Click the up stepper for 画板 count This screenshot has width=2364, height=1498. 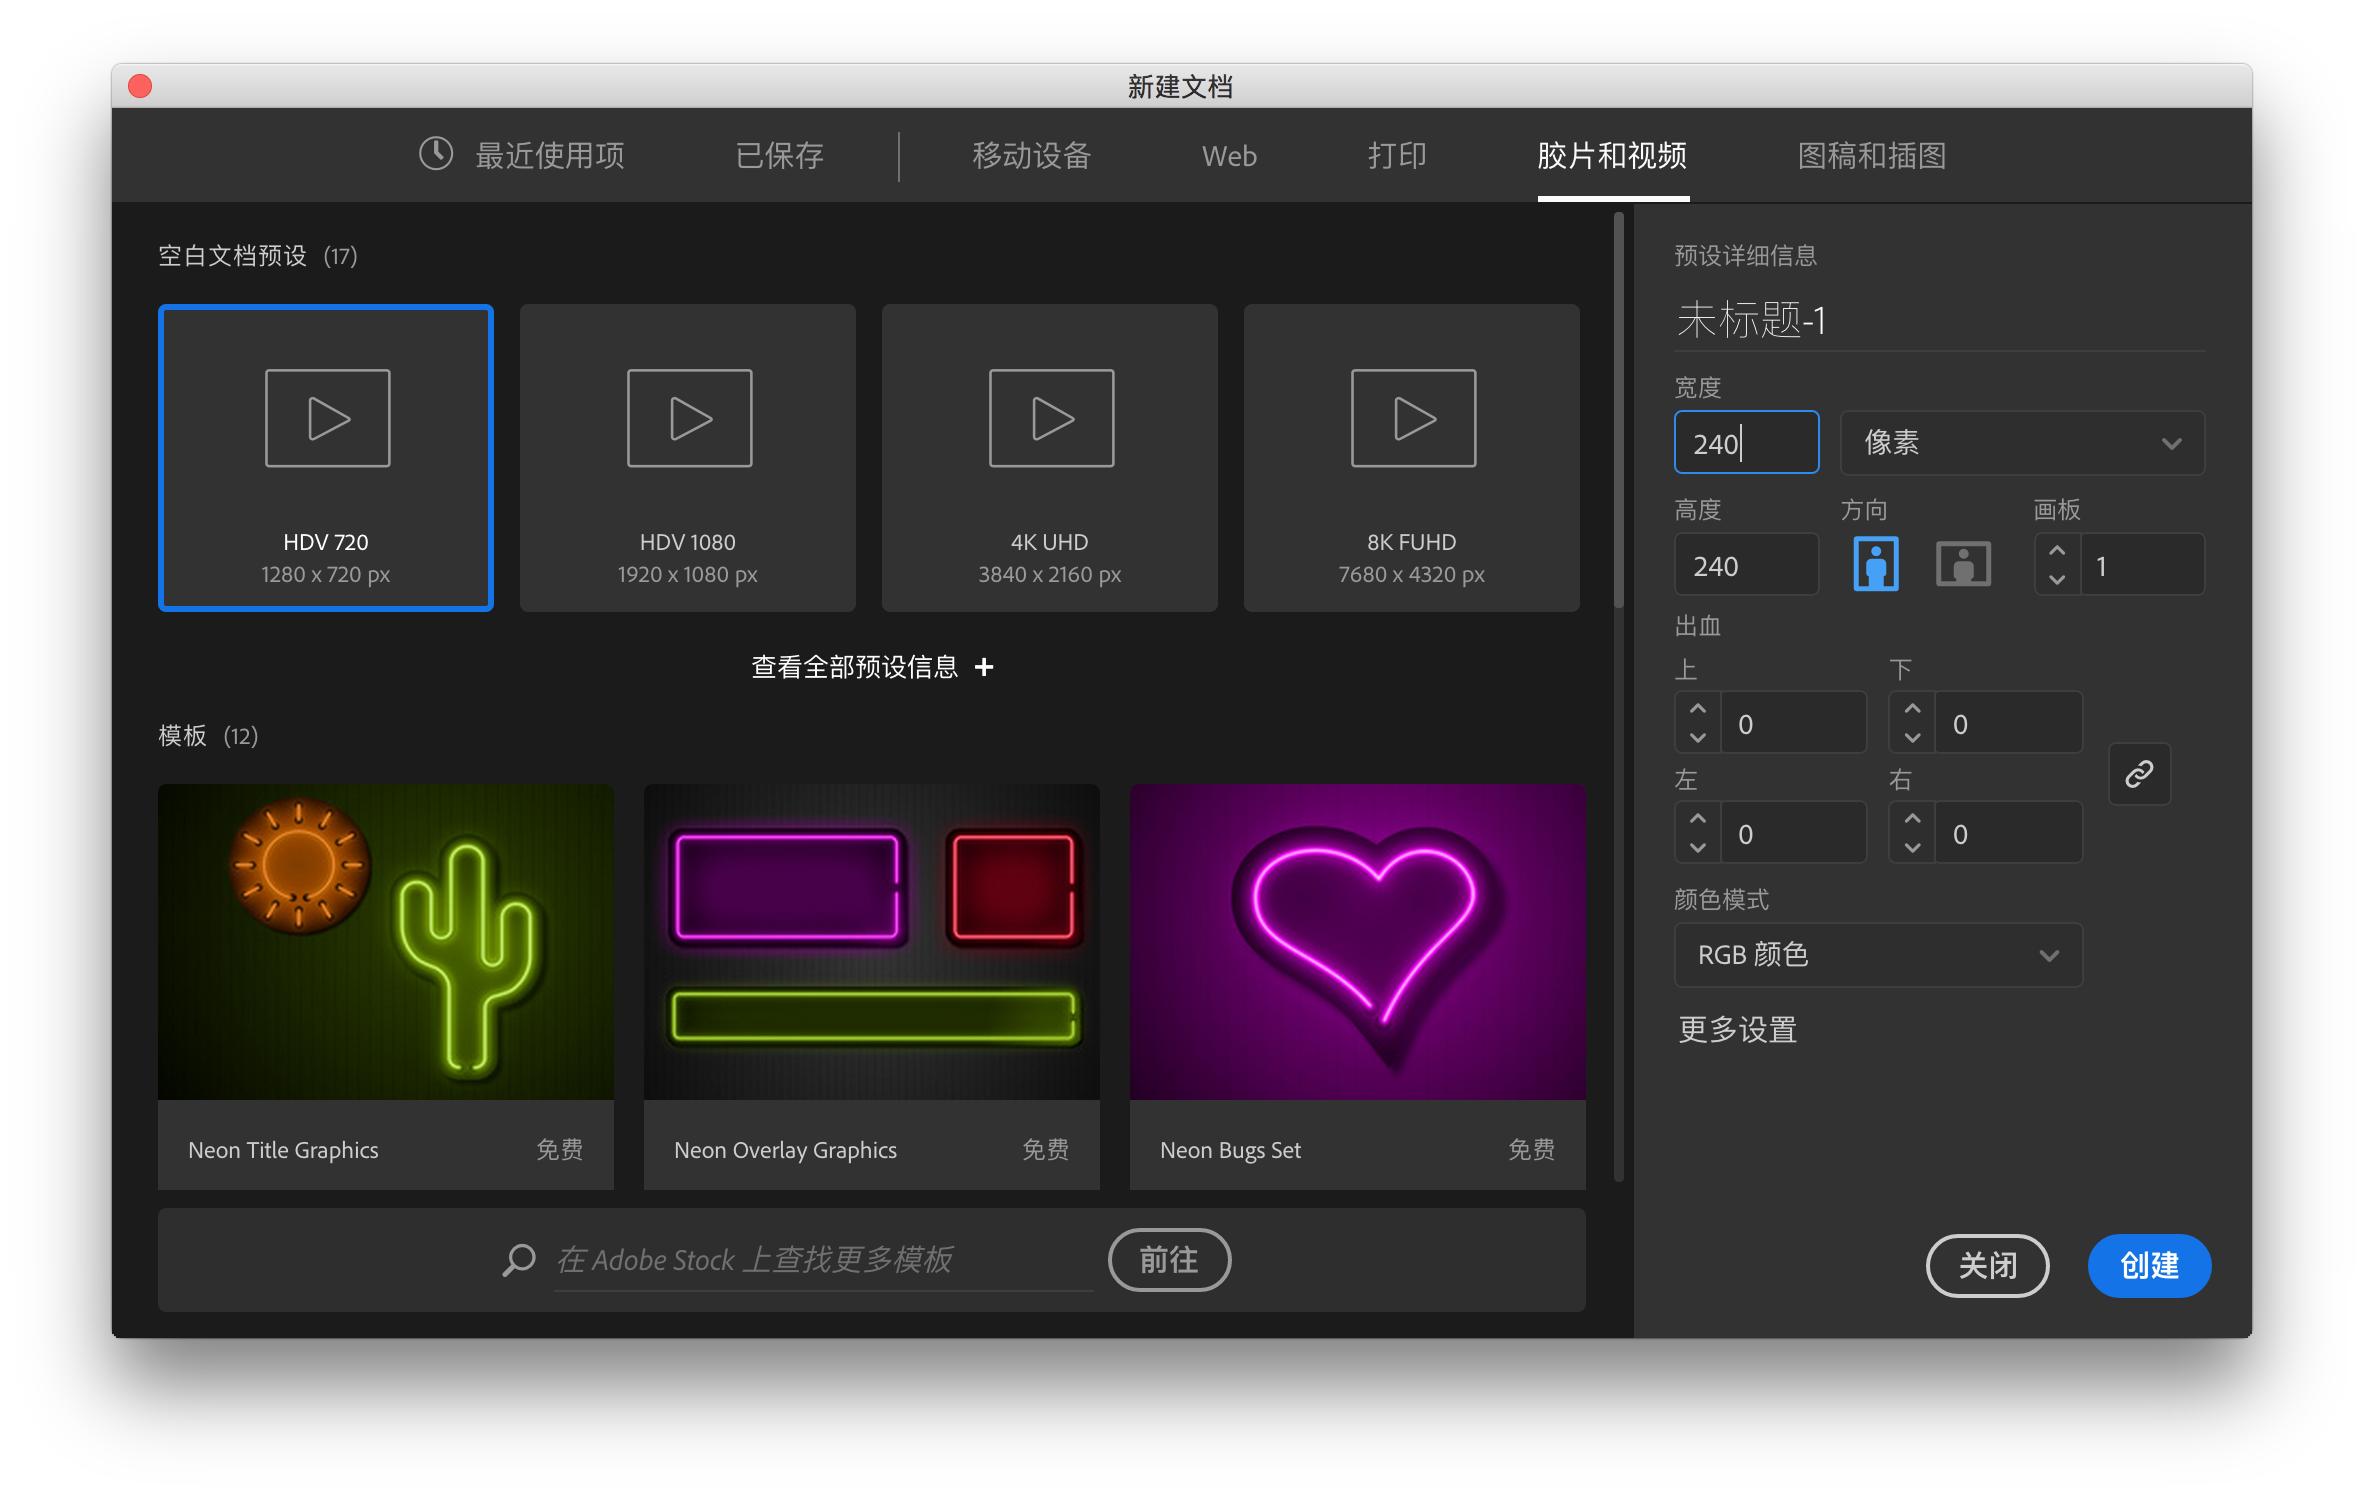2057,549
